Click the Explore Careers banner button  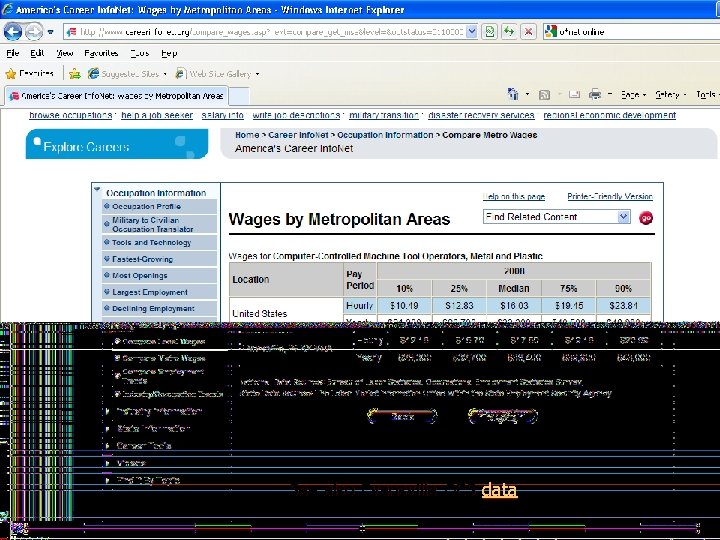(x=117, y=144)
